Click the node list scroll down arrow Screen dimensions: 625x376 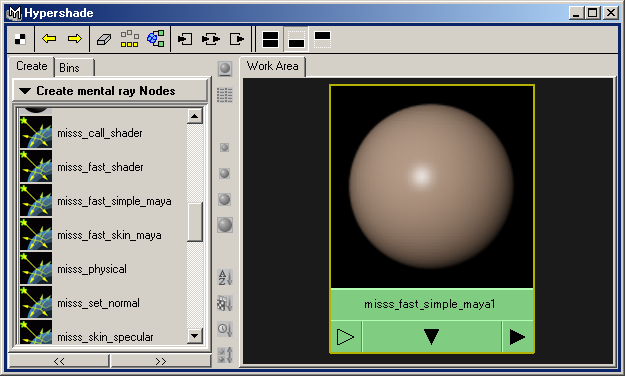click(195, 335)
